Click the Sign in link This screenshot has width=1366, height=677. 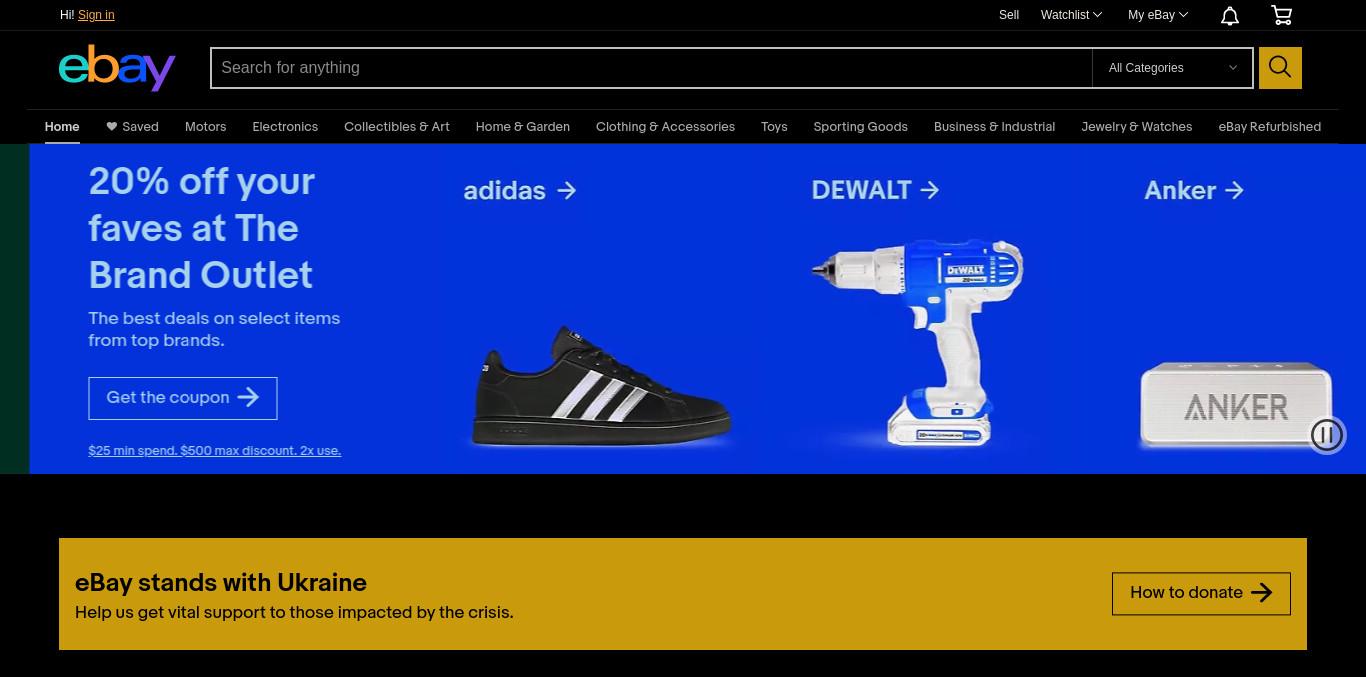(96, 15)
